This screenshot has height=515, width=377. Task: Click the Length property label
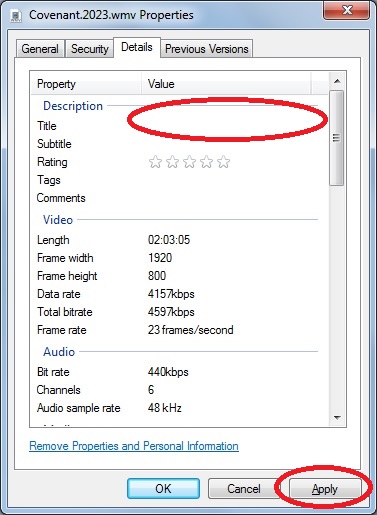click(x=53, y=240)
